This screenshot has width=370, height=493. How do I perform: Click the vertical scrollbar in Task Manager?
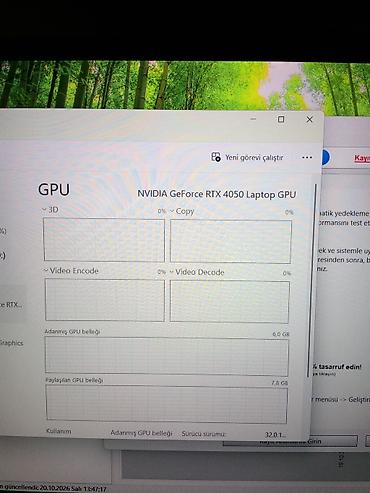click(x=312, y=280)
